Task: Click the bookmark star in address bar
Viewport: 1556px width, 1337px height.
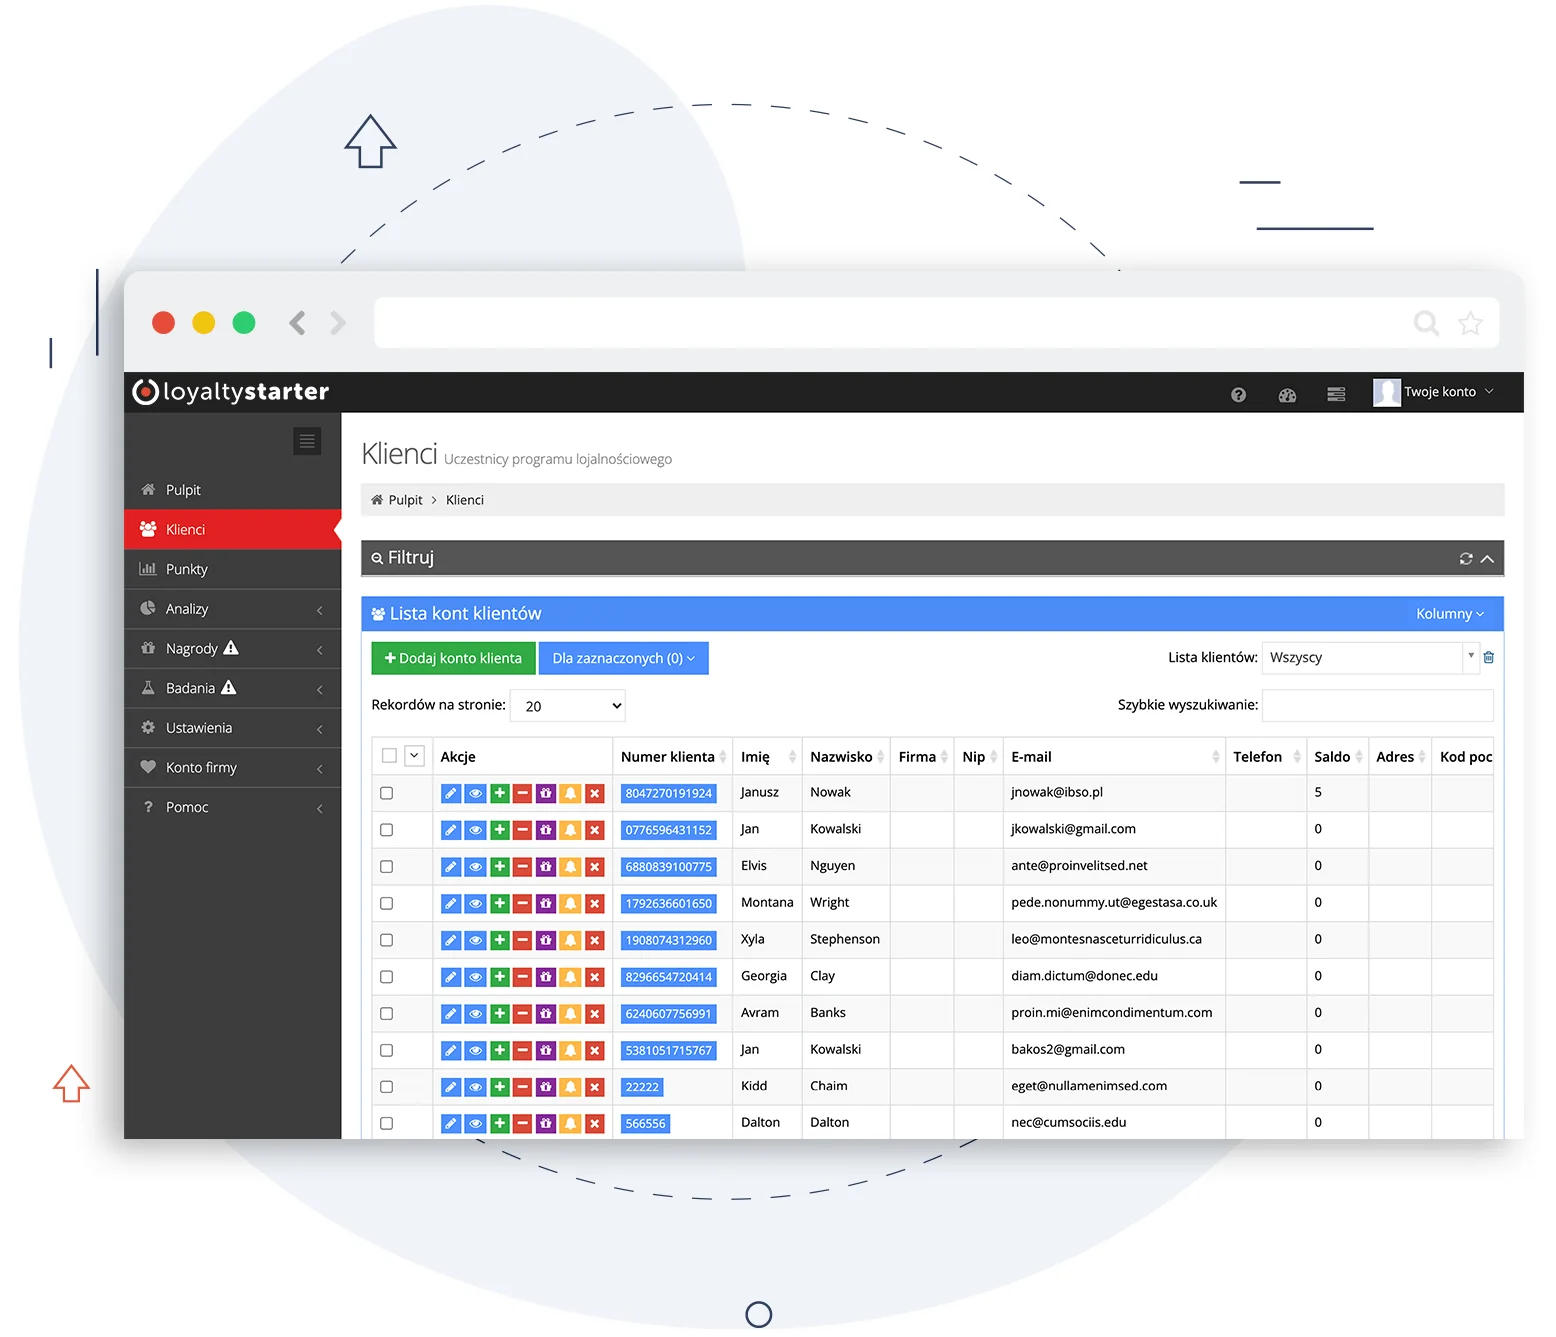Action: pos(1470,323)
